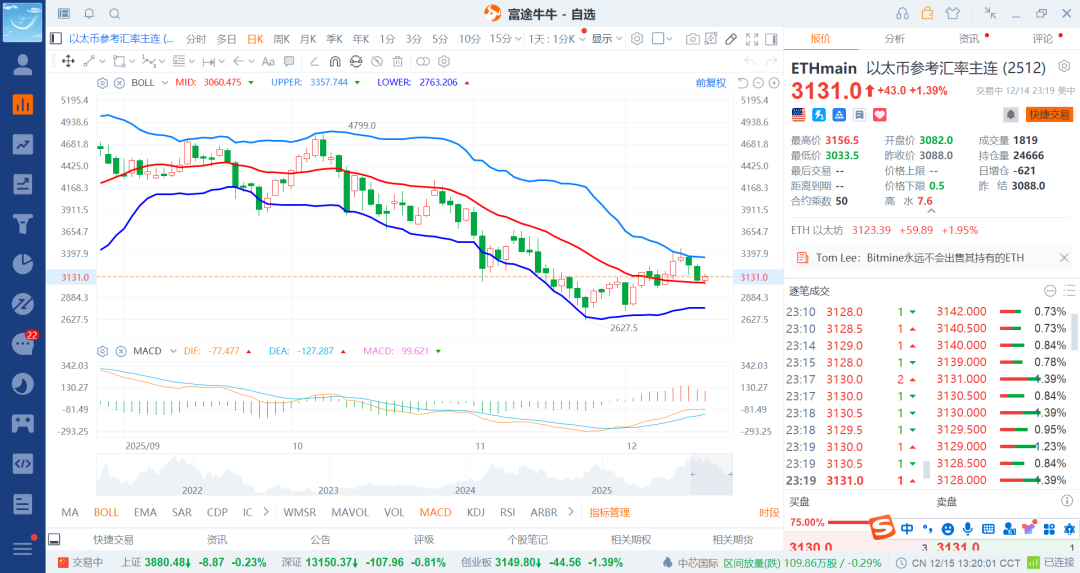Select the orange watchlist chart sidebar icon

tap(23, 105)
